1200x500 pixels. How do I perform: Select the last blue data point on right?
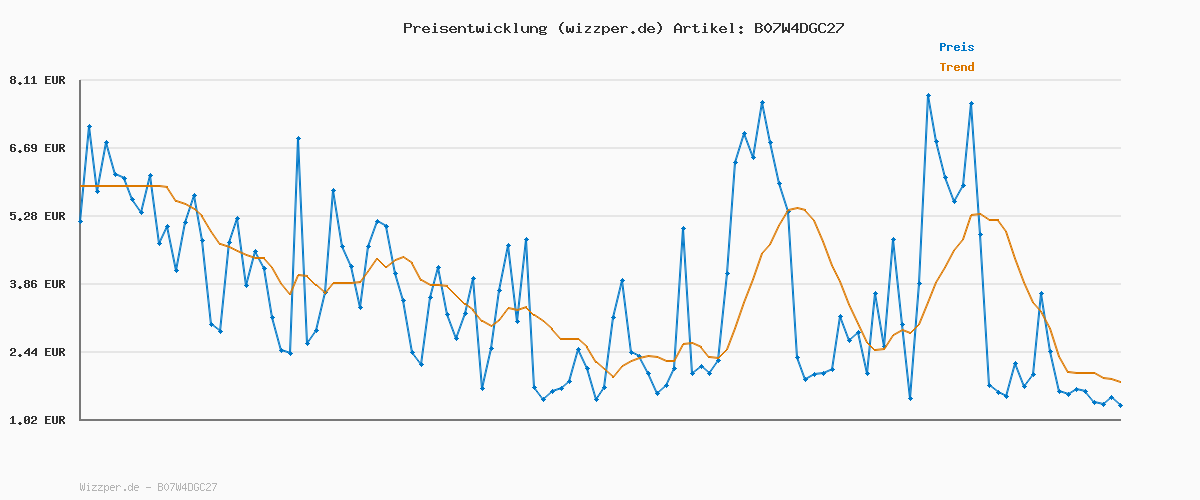1120,405
